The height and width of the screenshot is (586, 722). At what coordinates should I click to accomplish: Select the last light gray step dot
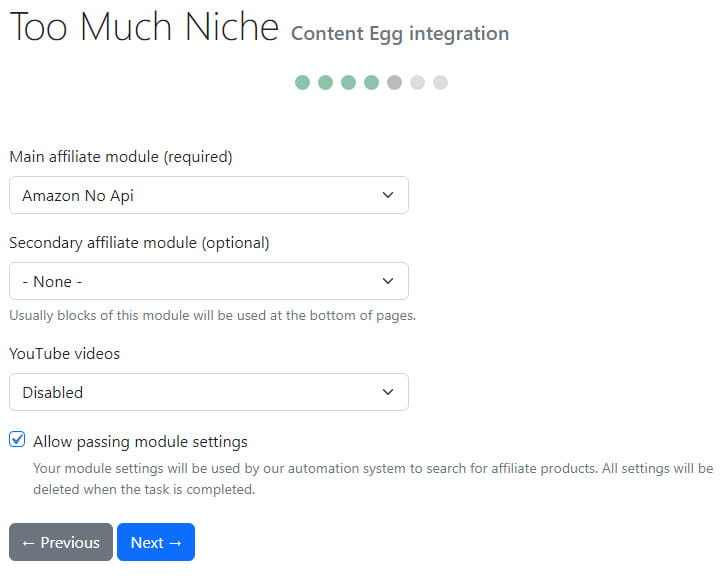pos(441,82)
